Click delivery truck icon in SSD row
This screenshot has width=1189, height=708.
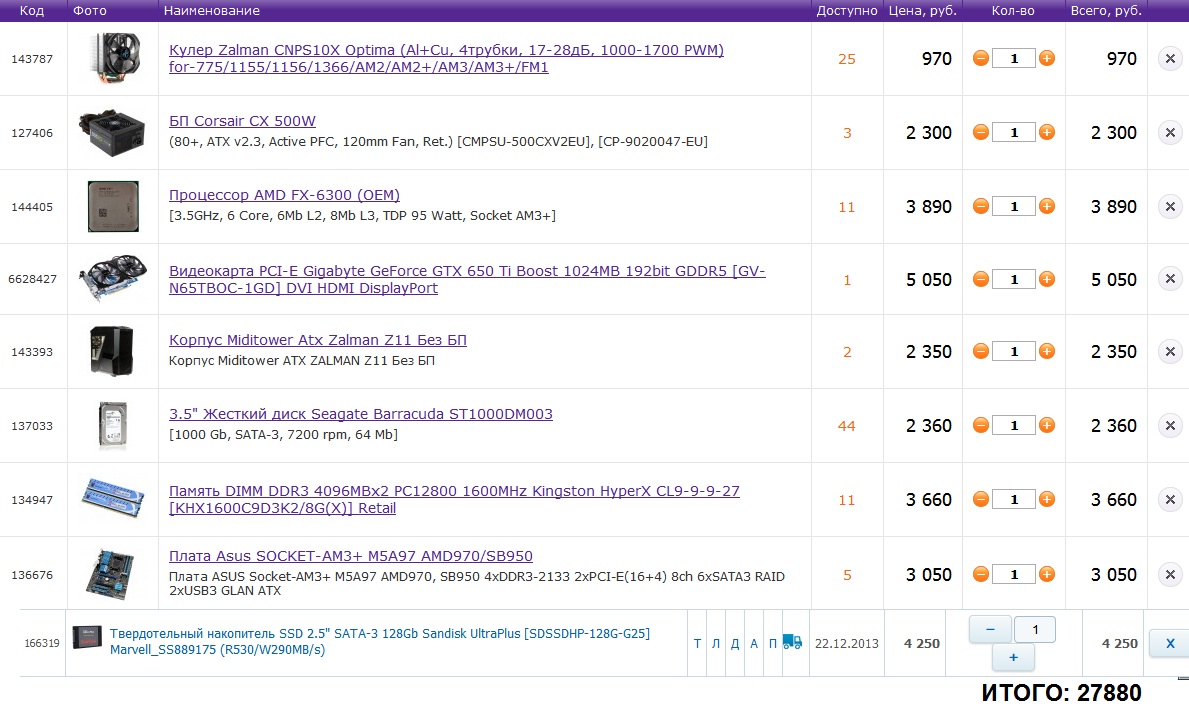792,642
